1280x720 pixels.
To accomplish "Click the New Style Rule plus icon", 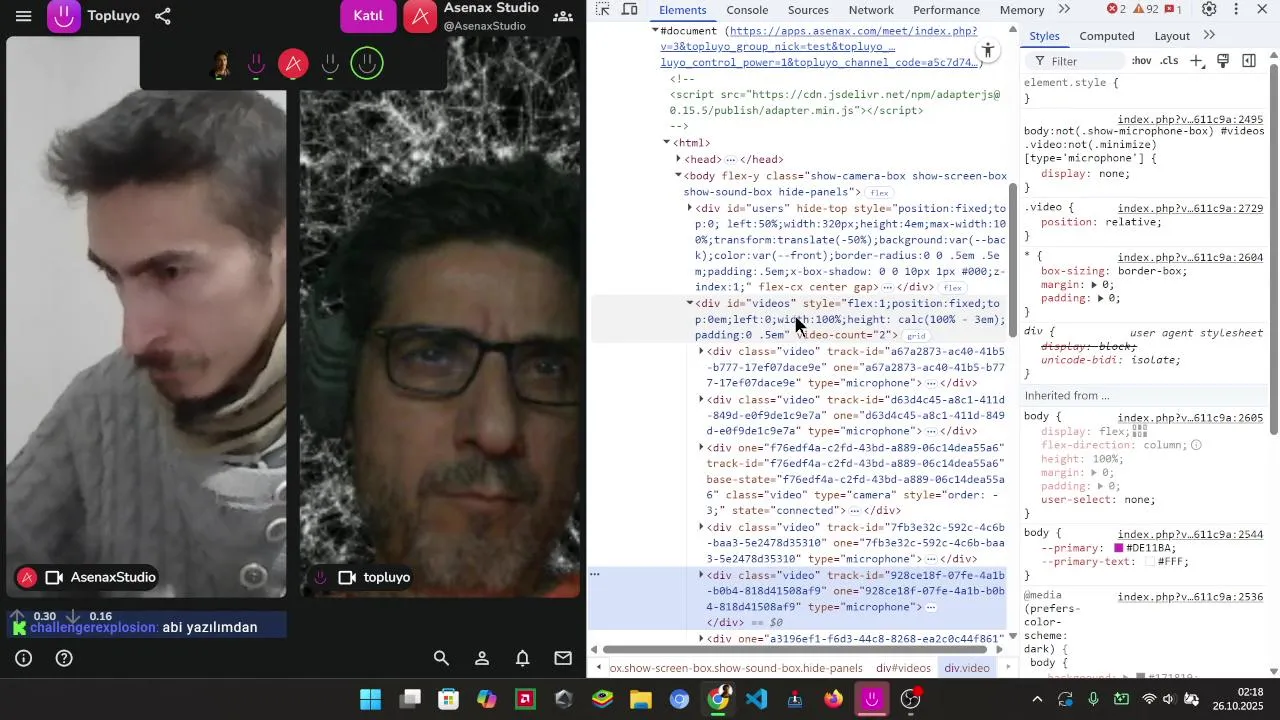I will 1197,61.
